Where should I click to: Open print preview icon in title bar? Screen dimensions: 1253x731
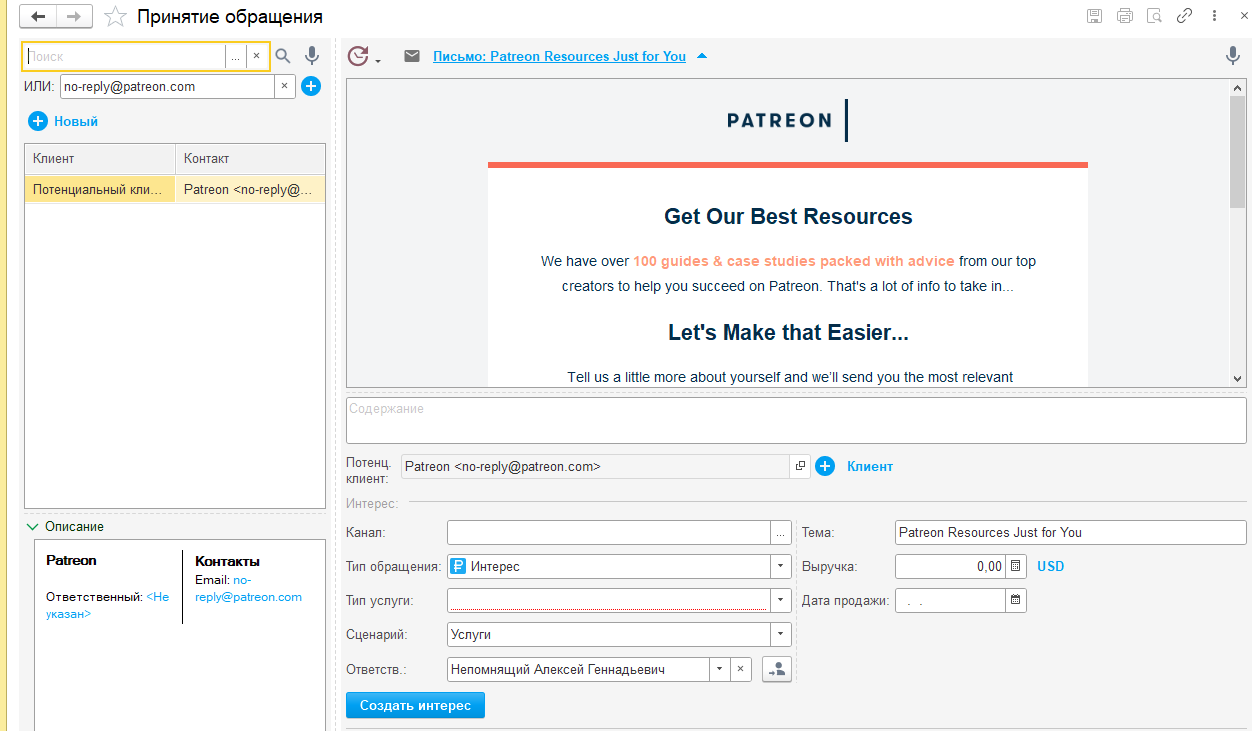1154,16
